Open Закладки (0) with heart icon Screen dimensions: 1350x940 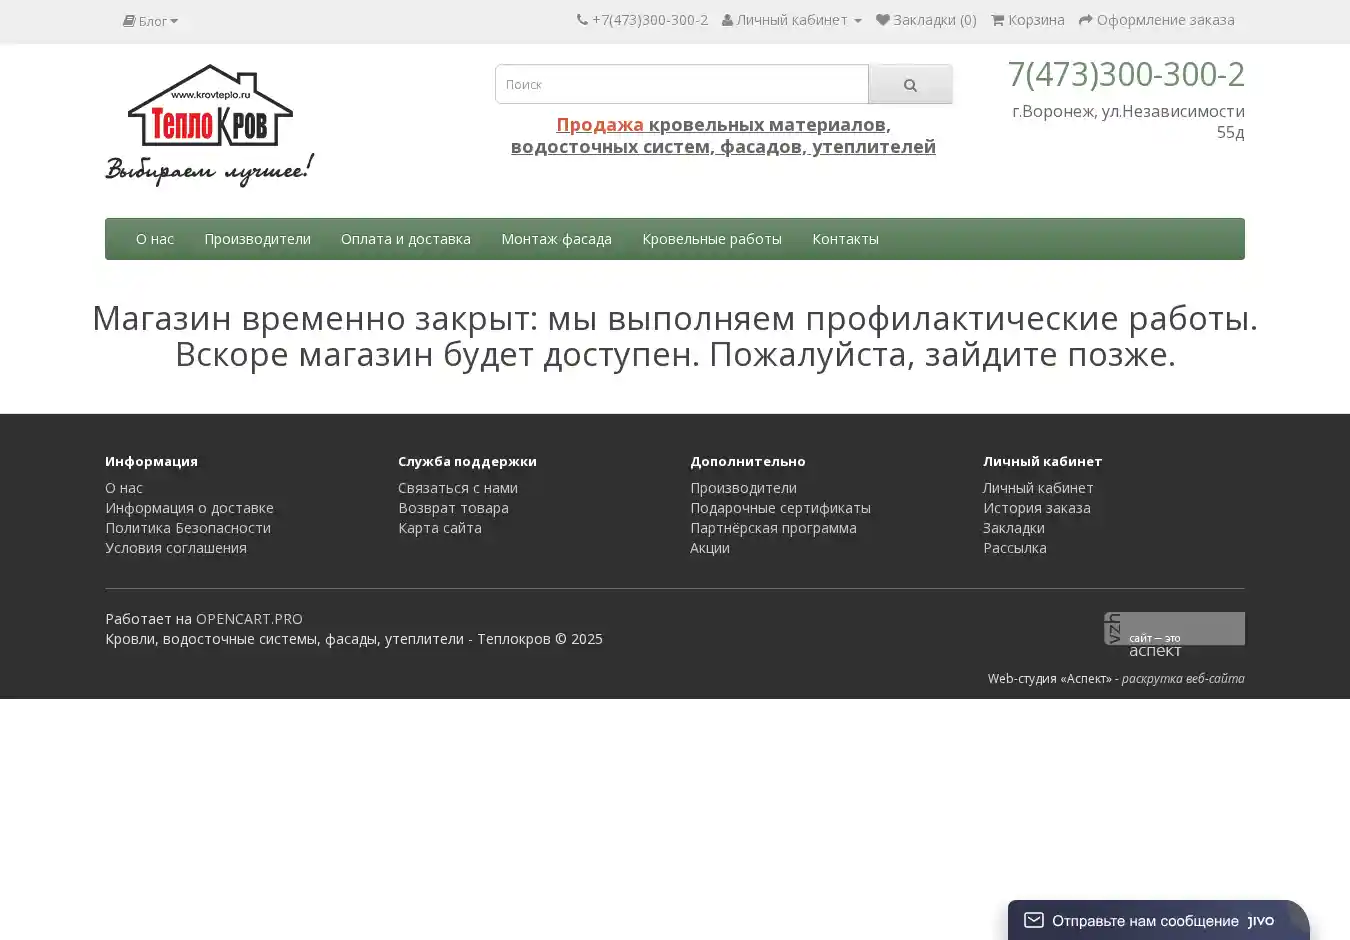926,20
